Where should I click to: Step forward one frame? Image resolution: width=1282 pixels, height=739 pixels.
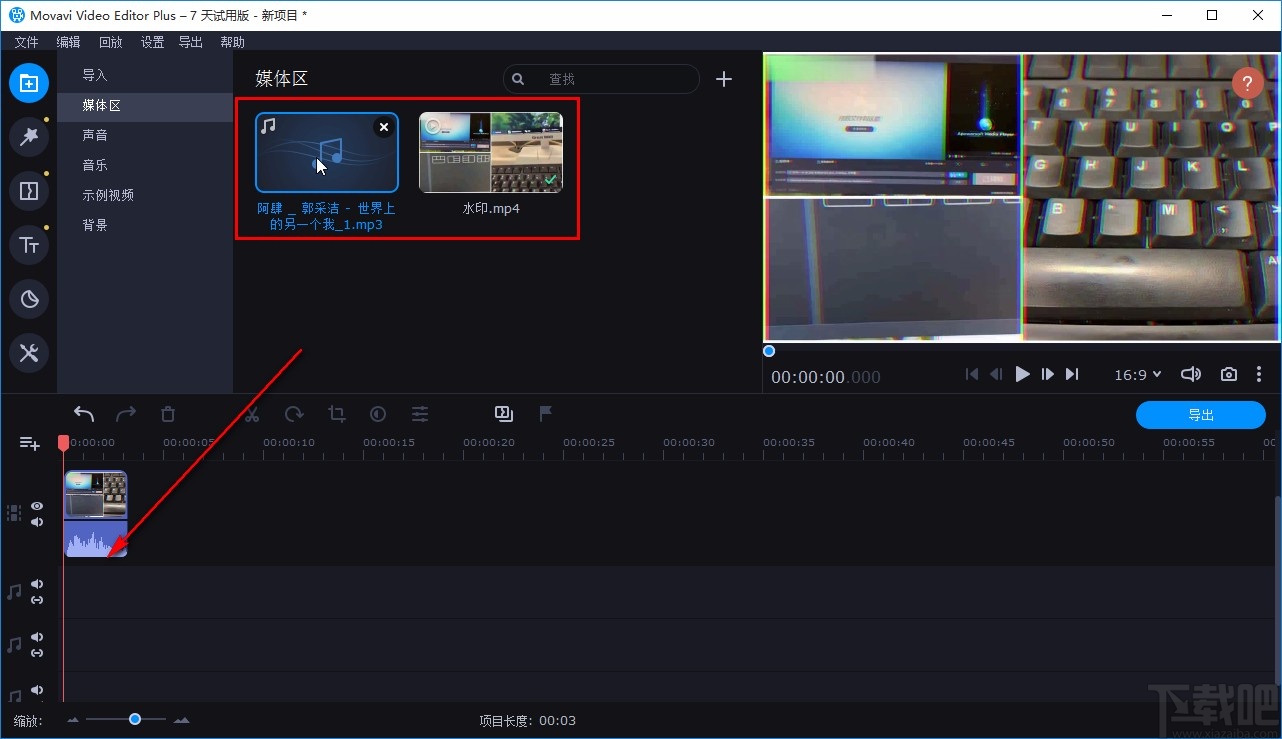coord(1047,374)
